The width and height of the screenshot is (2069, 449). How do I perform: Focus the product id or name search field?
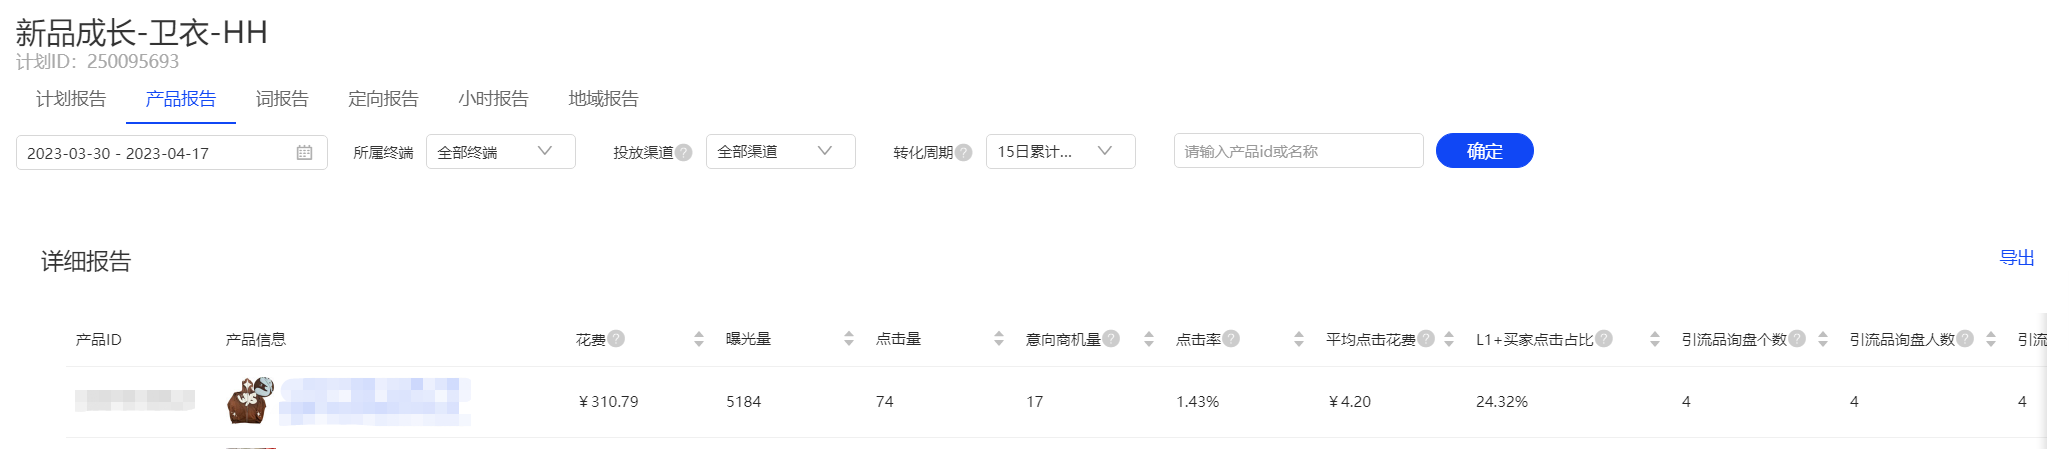1298,151
